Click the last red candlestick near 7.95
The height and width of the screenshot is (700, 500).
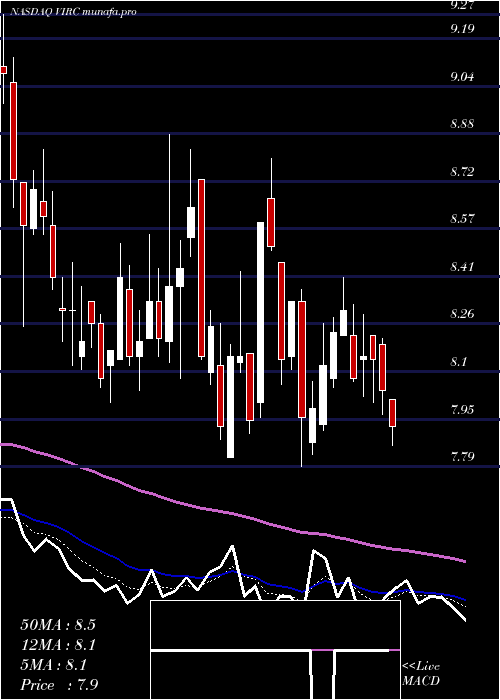pos(393,413)
